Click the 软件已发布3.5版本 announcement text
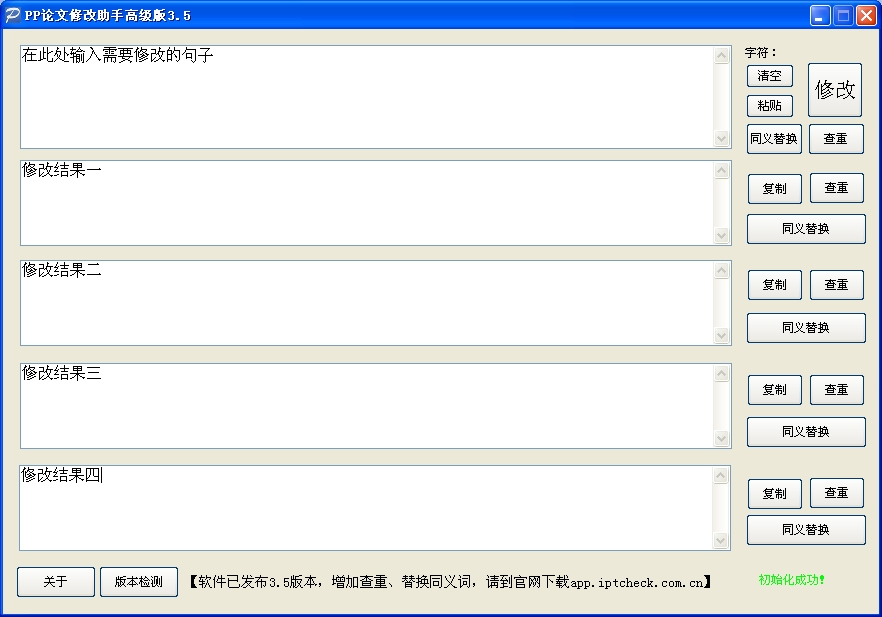882x617 pixels. [x=450, y=582]
